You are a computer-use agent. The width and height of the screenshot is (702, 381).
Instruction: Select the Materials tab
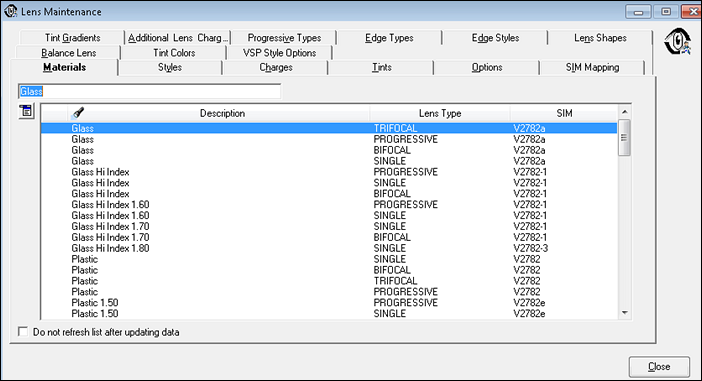(x=64, y=67)
